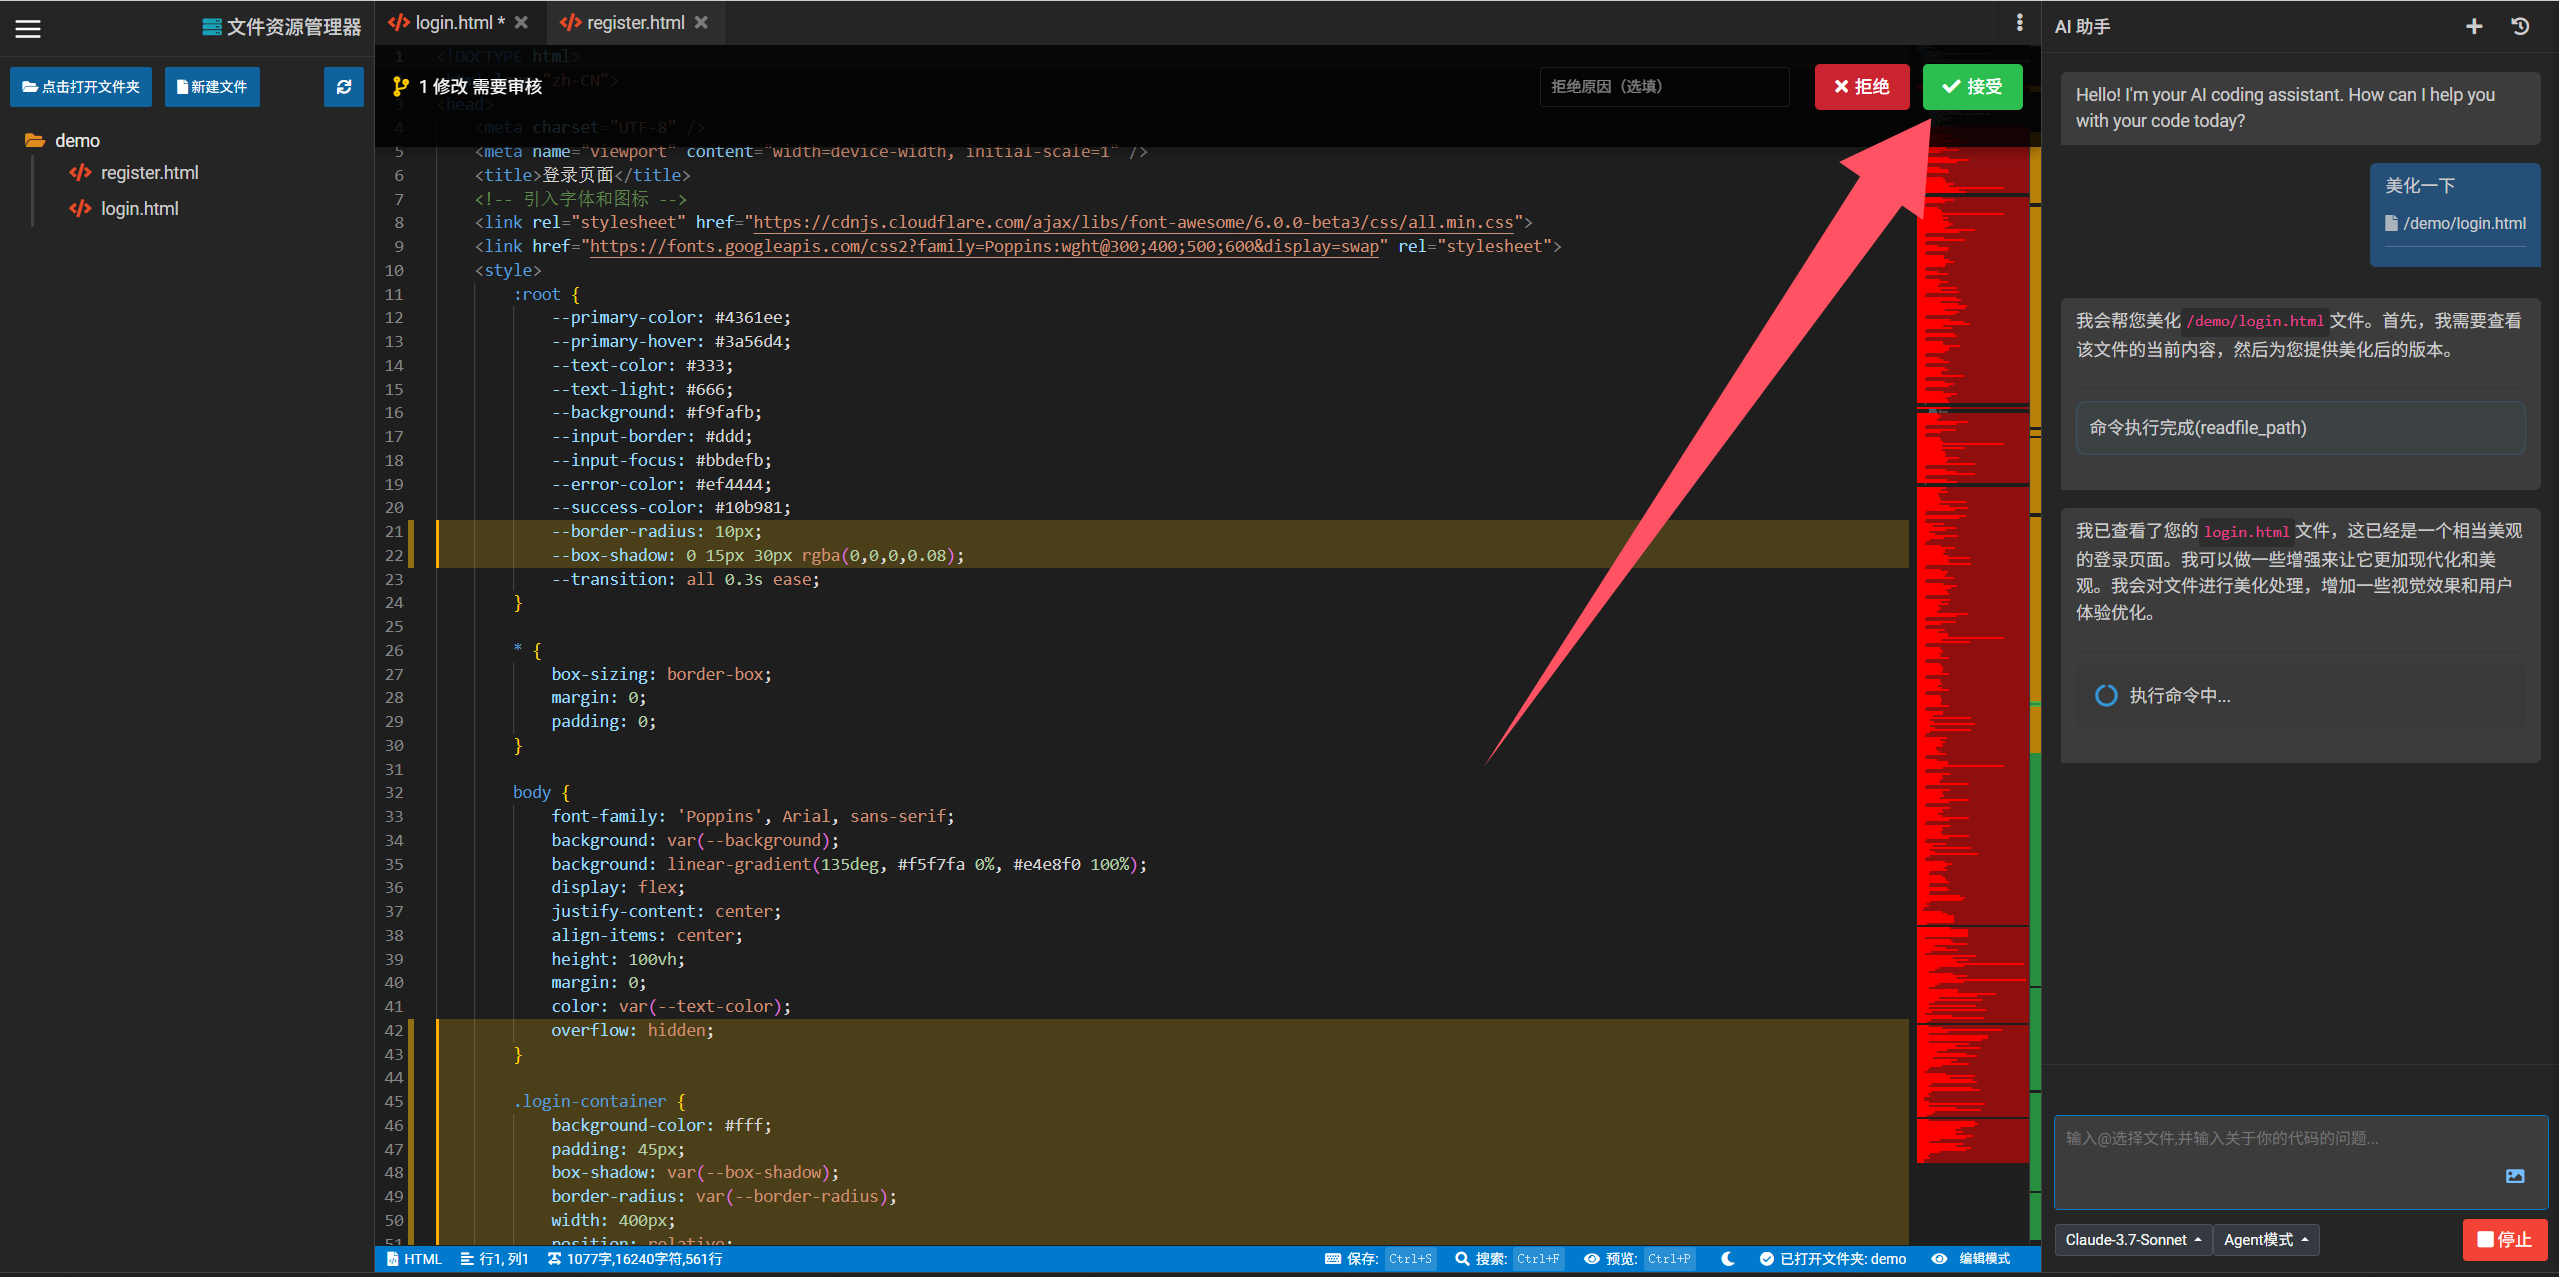
Task: Start a new AI chat with plus icon
Action: [x=2474, y=27]
